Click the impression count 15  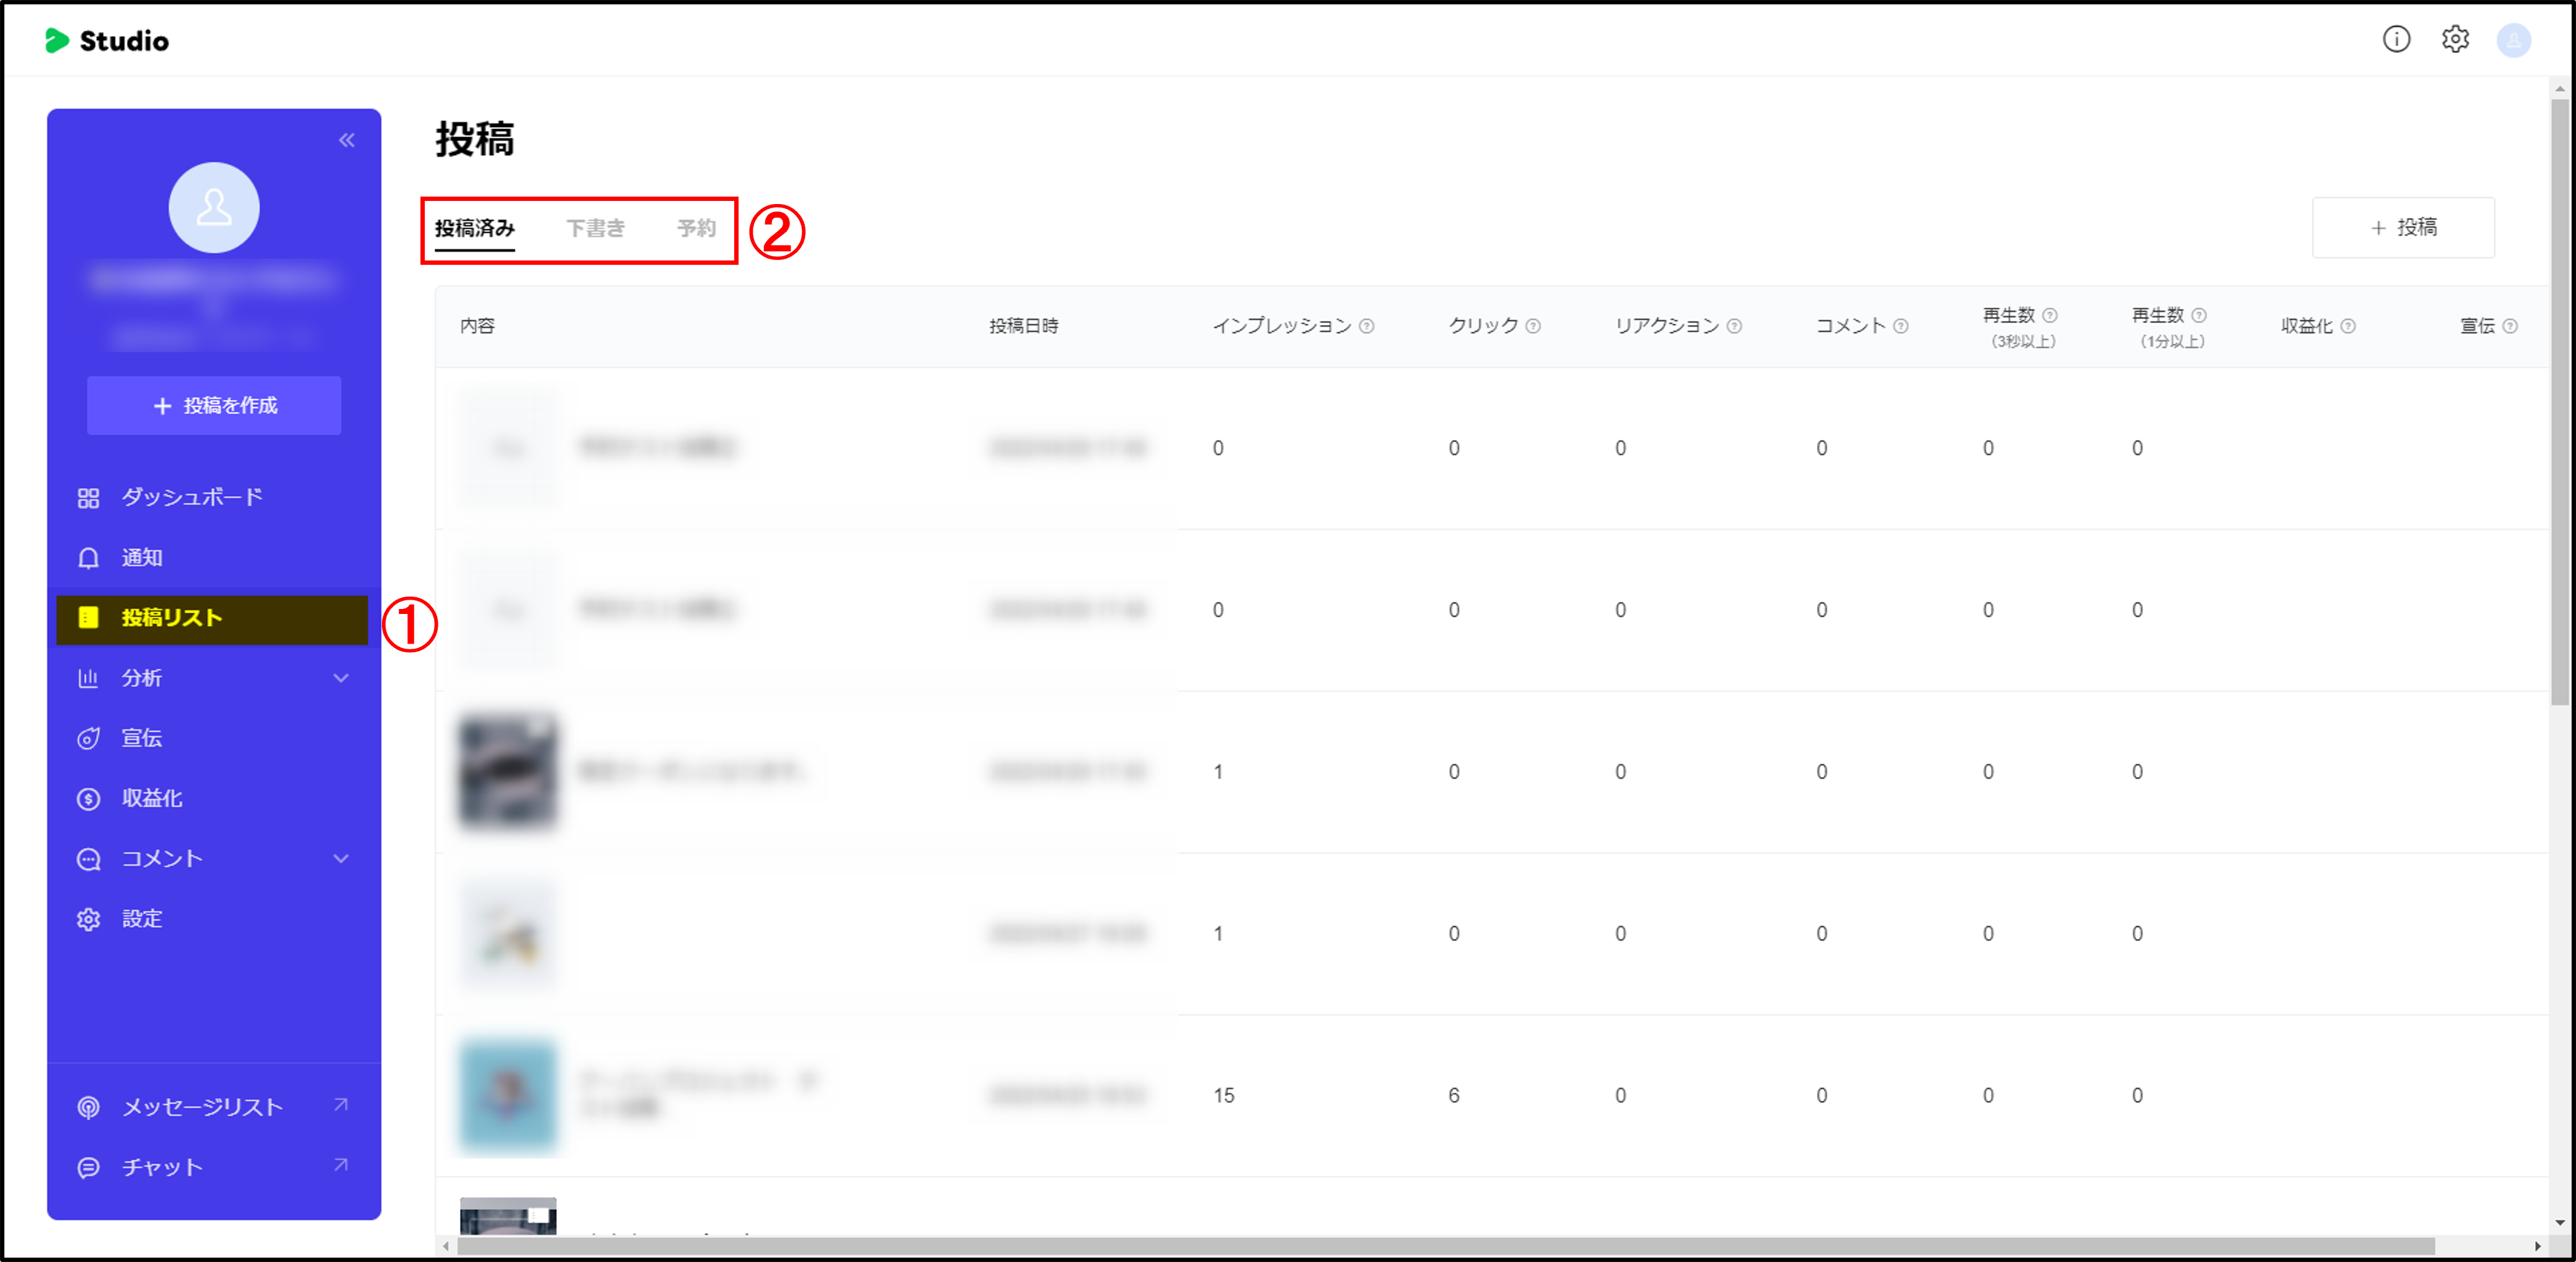(1224, 1096)
